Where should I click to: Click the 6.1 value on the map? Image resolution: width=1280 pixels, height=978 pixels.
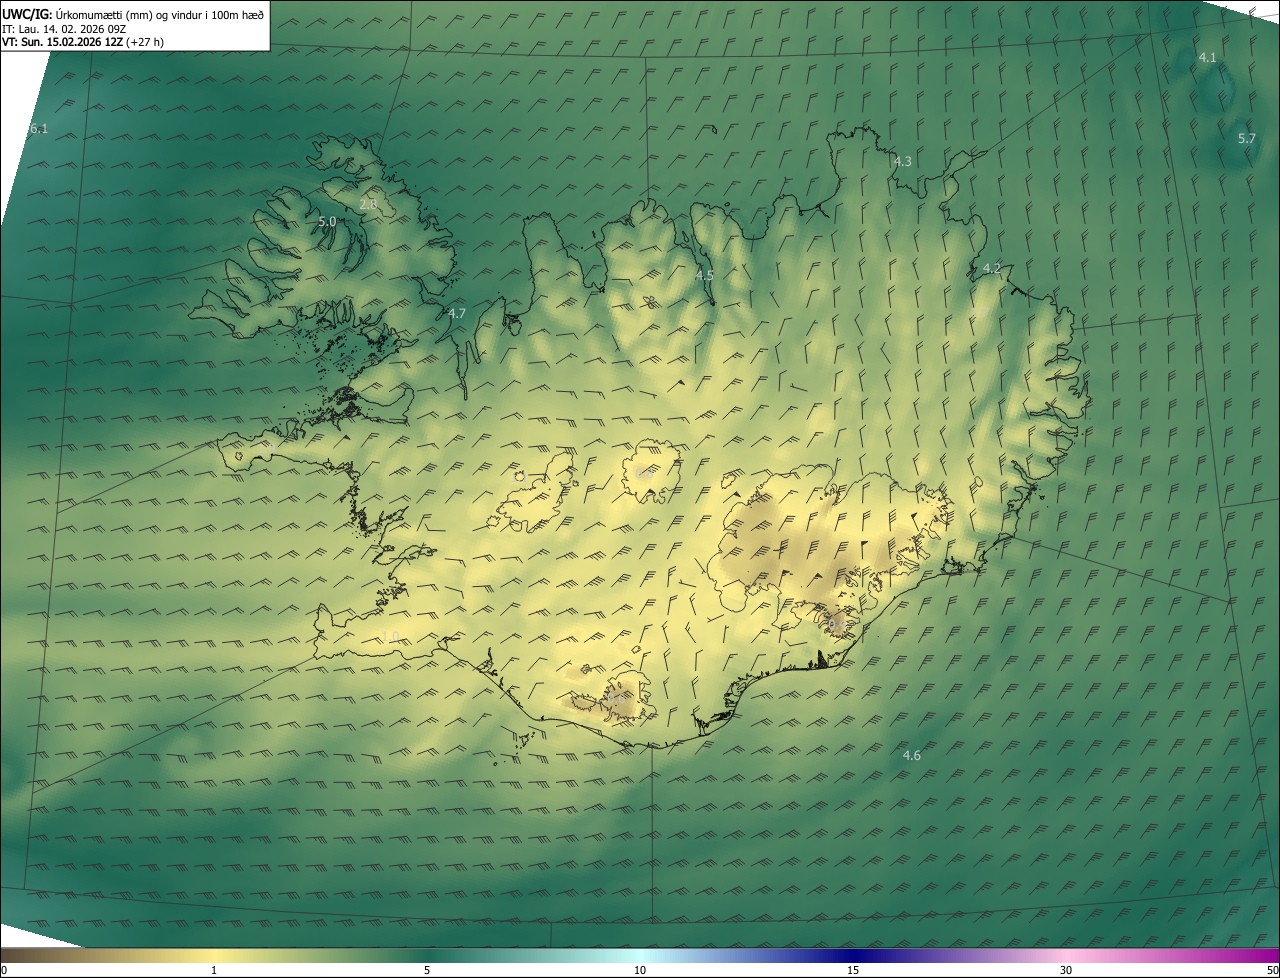pos(38,129)
